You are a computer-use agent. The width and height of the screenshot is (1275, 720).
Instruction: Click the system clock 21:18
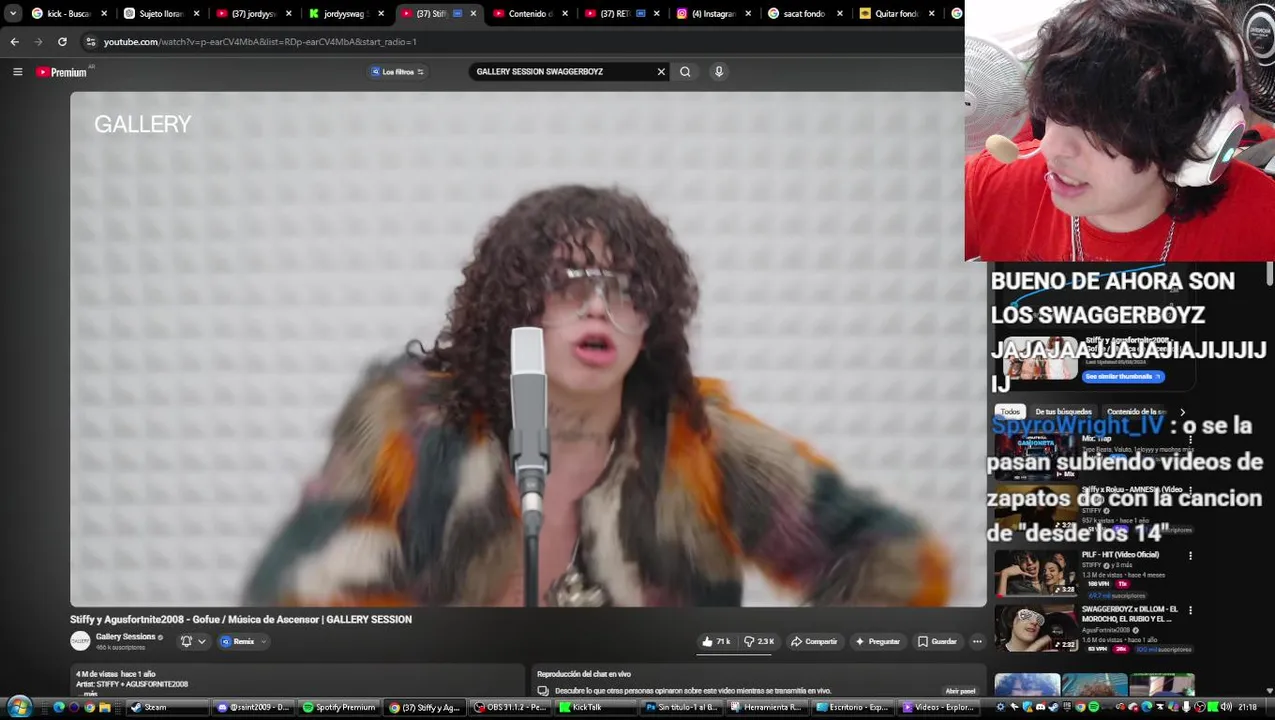coord(1247,707)
